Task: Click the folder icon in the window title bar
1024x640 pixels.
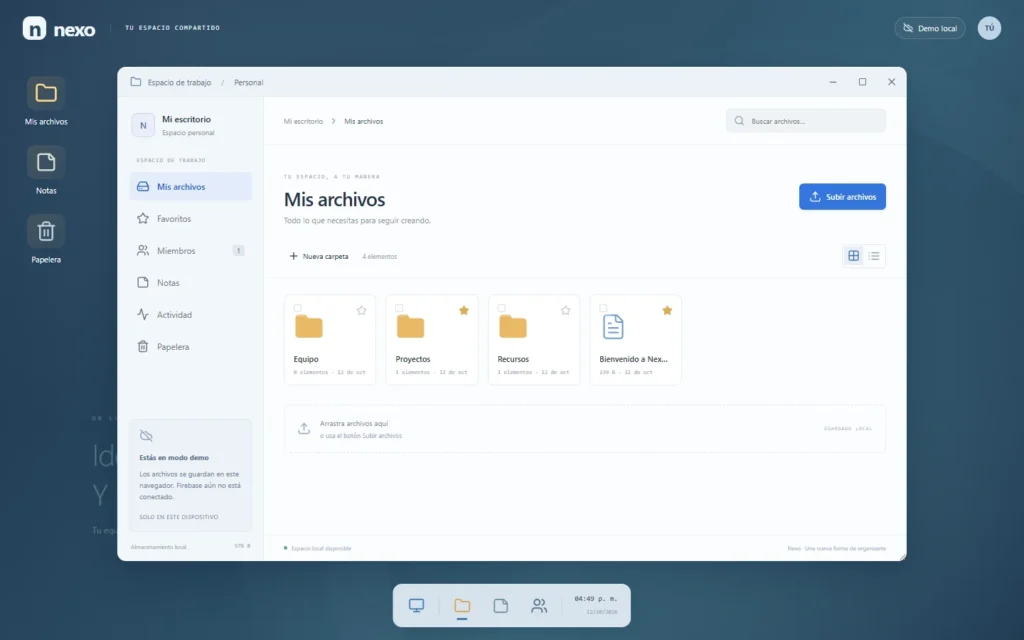Action: (136, 82)
